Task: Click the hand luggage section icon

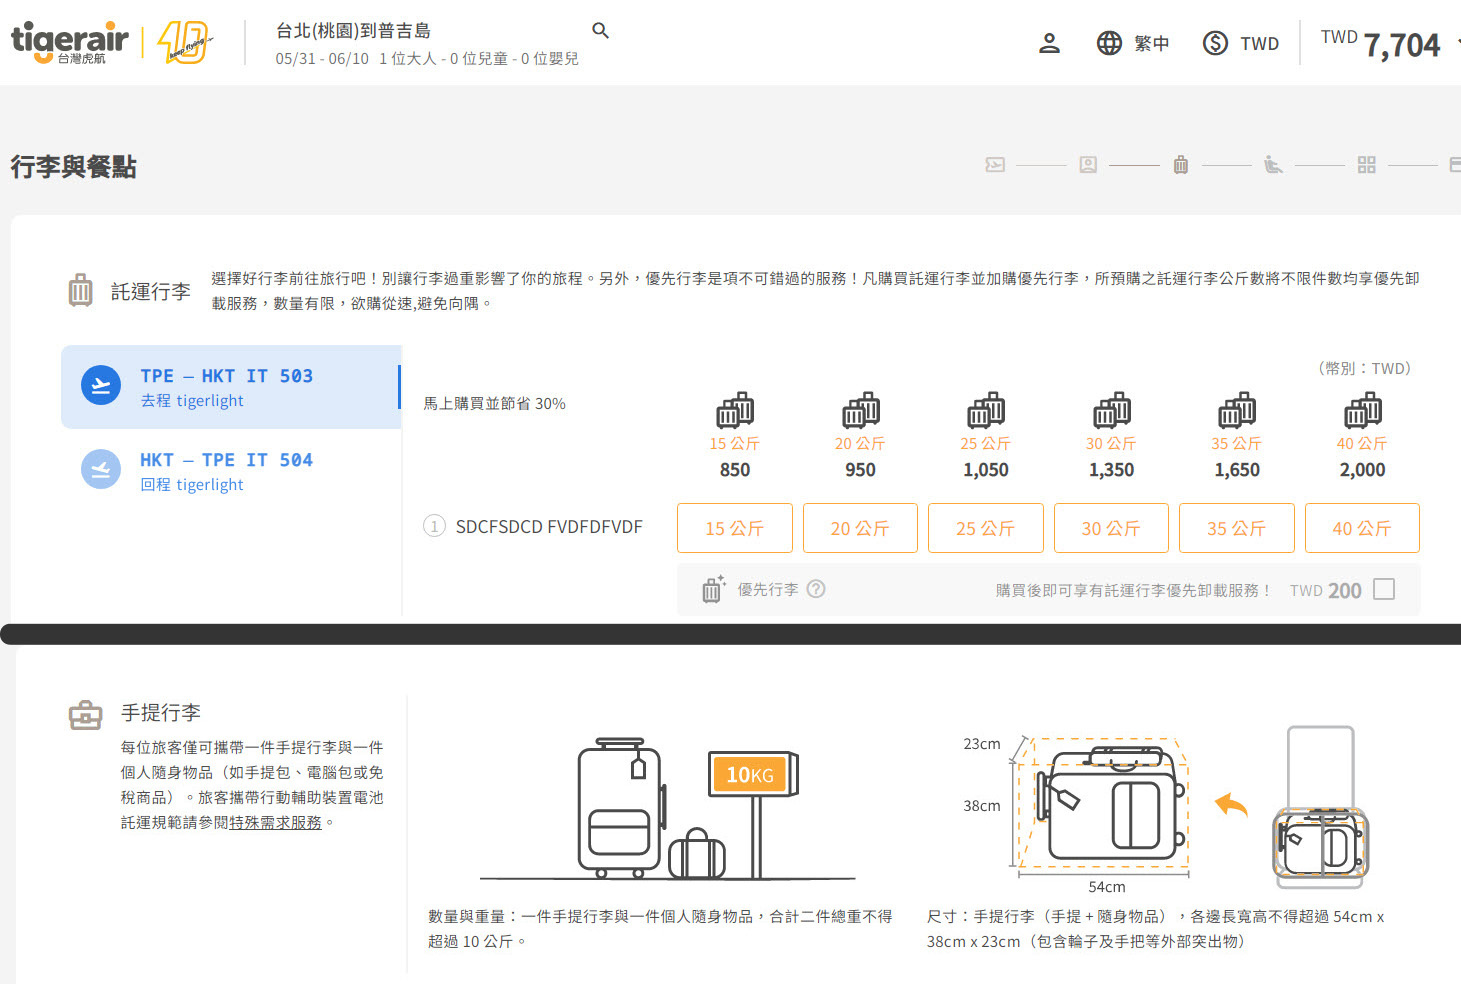Action: [85, 714]
